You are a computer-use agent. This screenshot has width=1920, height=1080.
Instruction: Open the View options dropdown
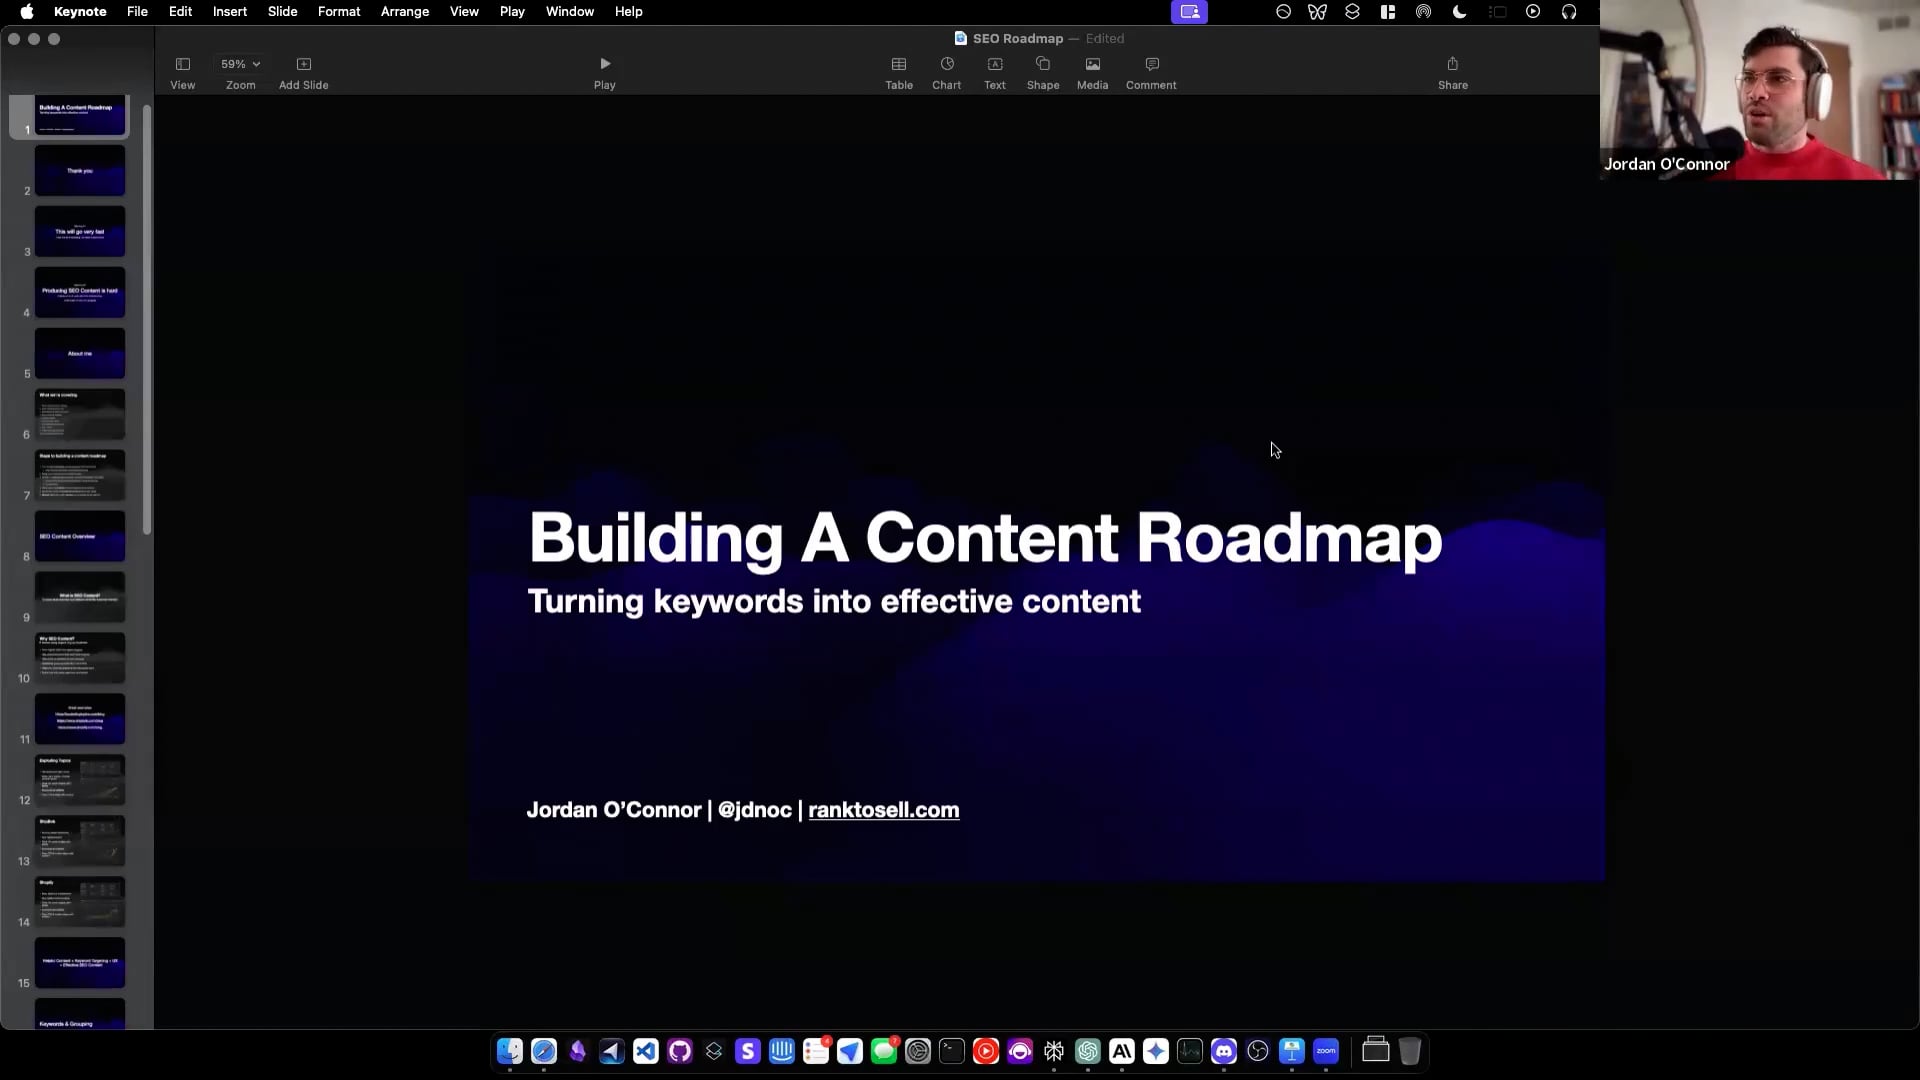coord(183,71)
